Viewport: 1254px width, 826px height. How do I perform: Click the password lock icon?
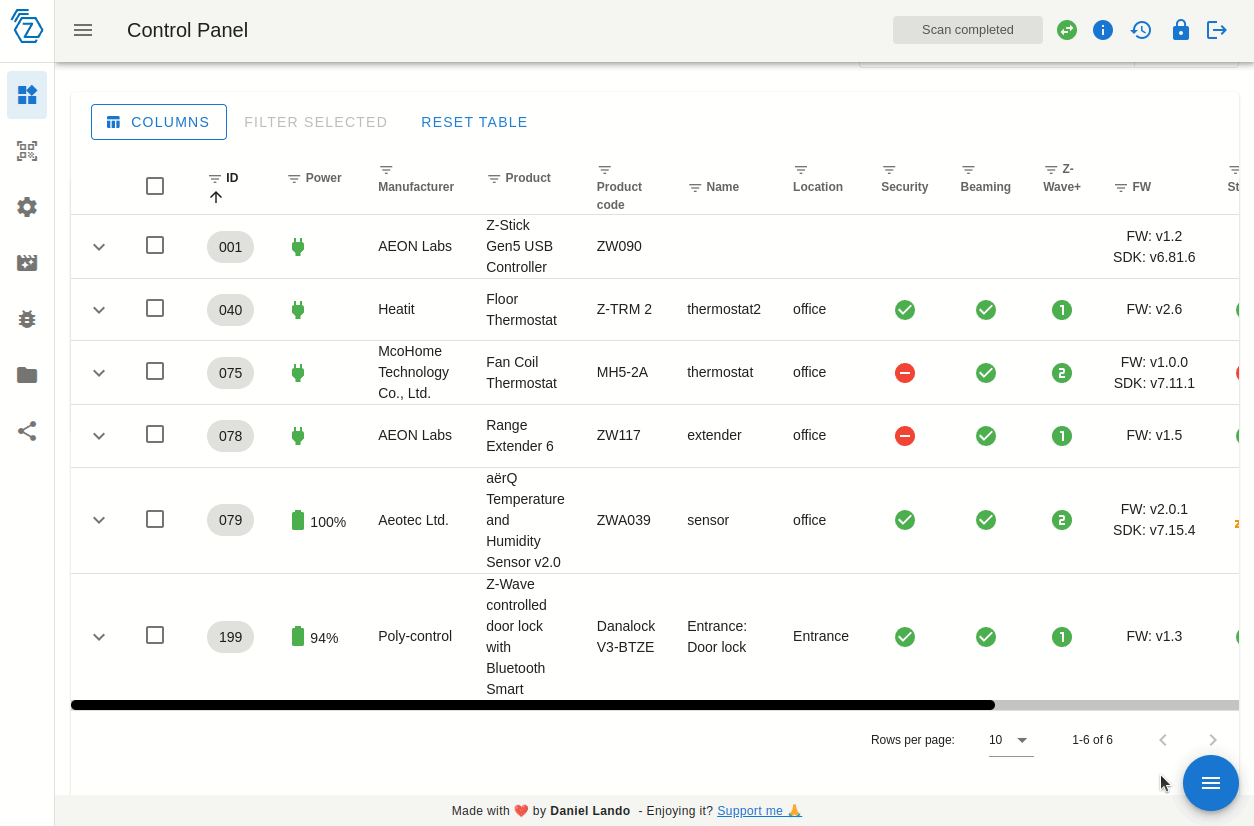pyautogui.click(x=1181, y=30)
